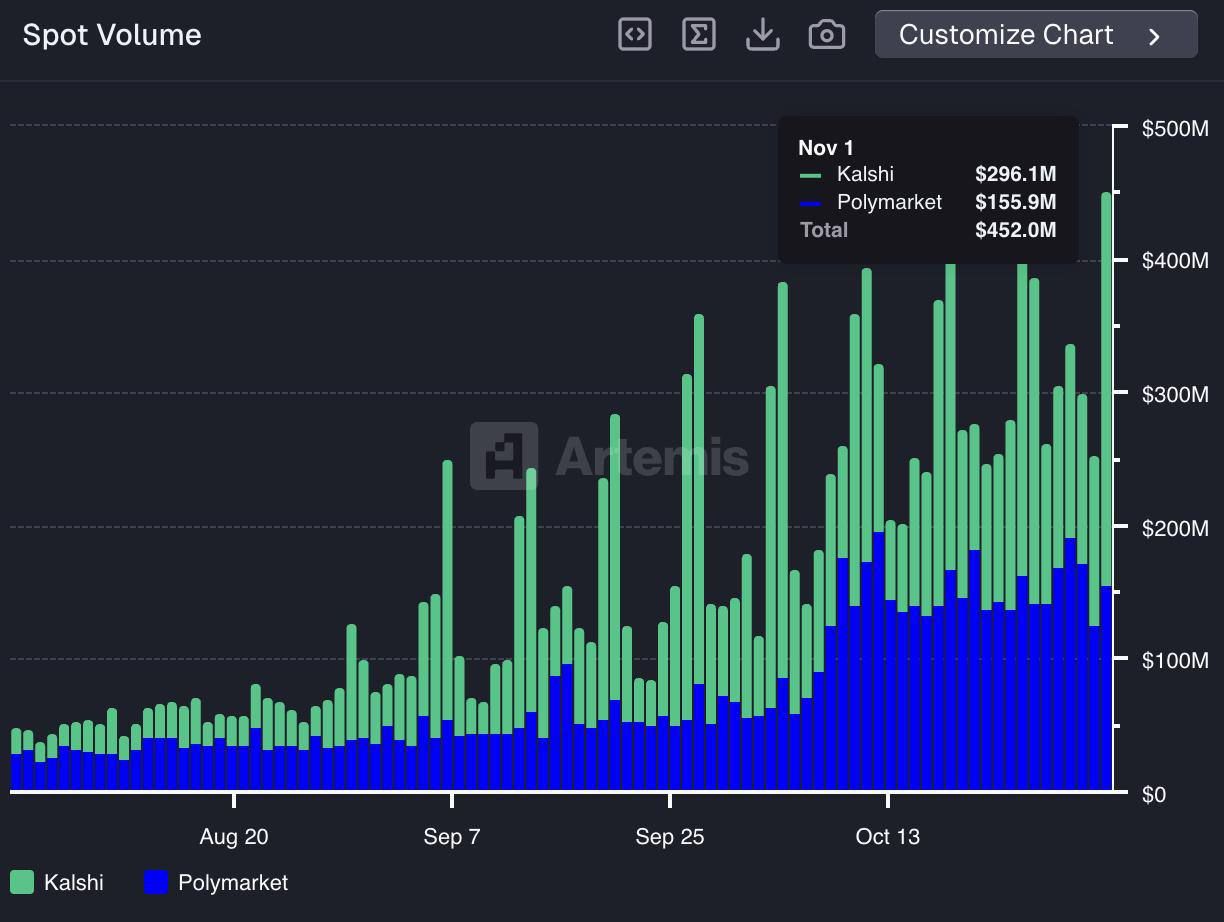Click the embed code icon
1224x922 pixels.
pos(635,35)
